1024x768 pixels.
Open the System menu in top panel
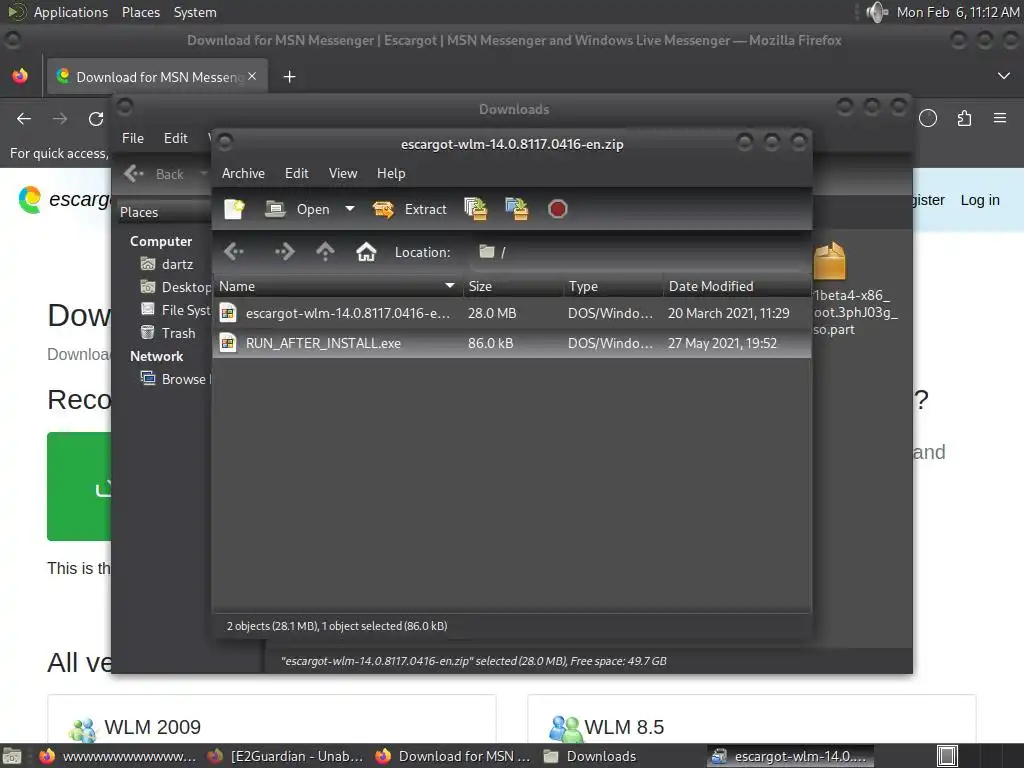coord(195,12)
